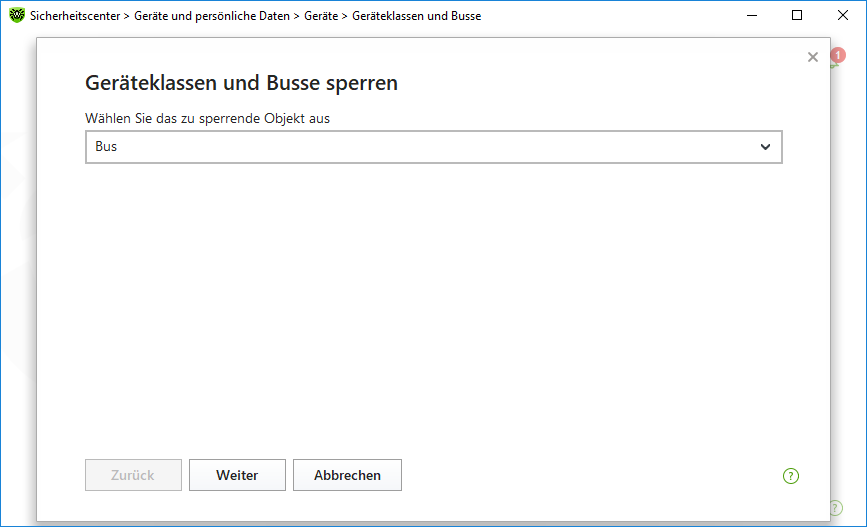867x527 pixels.
Task: Click the Geräteklassen und Busse sperren heading
Action: [x=241, y=83]
